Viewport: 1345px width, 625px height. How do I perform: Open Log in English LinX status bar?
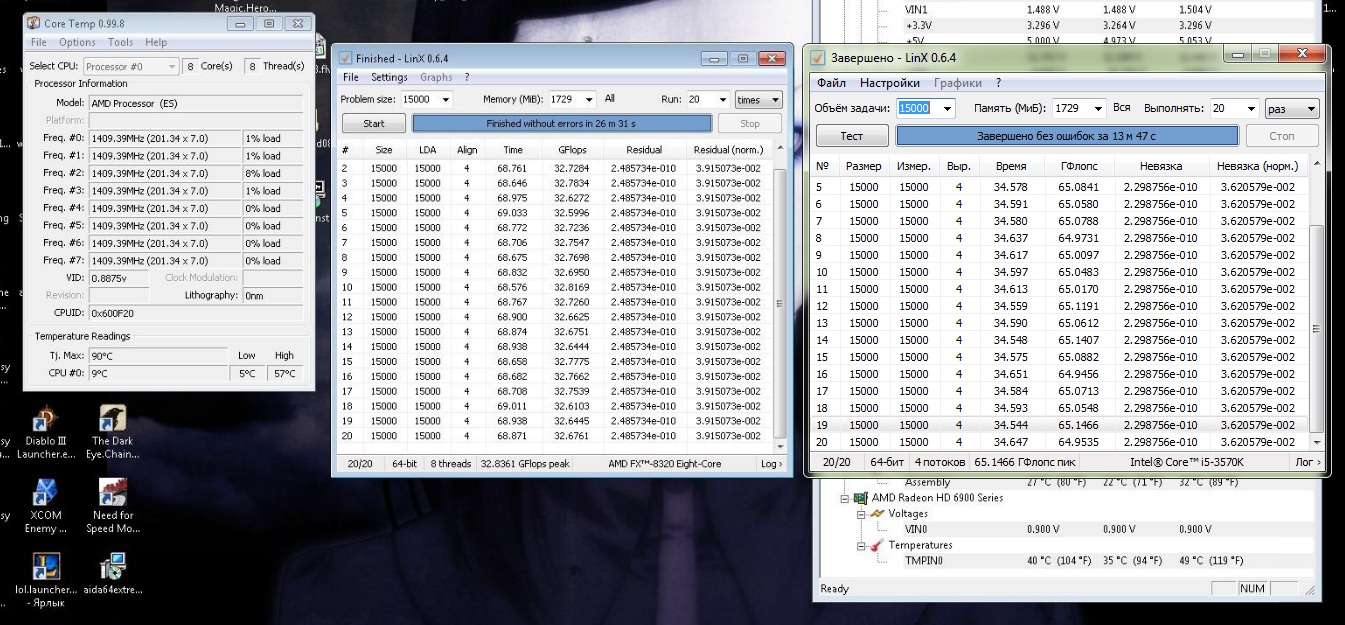772,464
